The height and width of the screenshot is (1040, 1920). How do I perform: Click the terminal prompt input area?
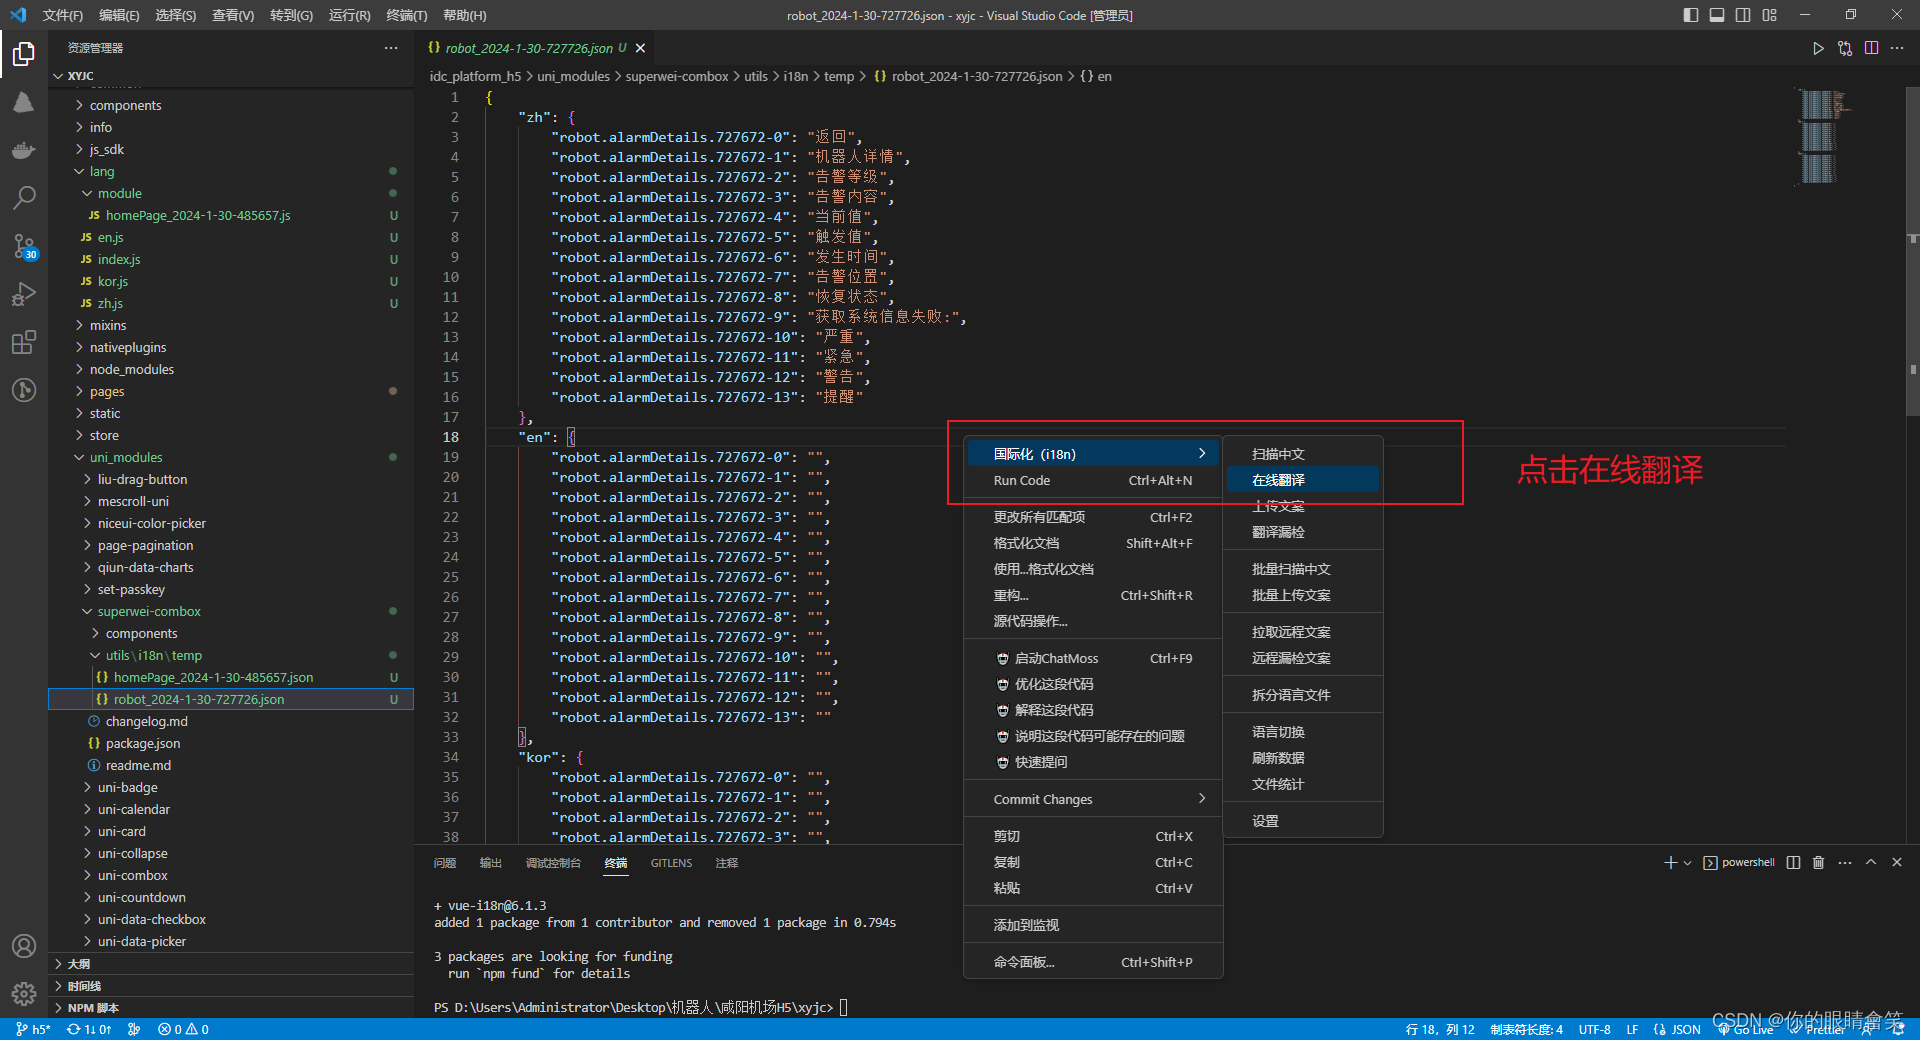point(843,1007)
